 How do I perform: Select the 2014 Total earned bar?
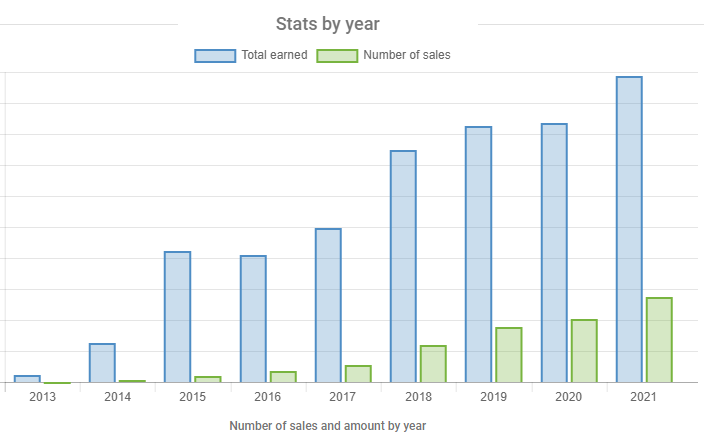pyautogui.click(x=102, y=363)
